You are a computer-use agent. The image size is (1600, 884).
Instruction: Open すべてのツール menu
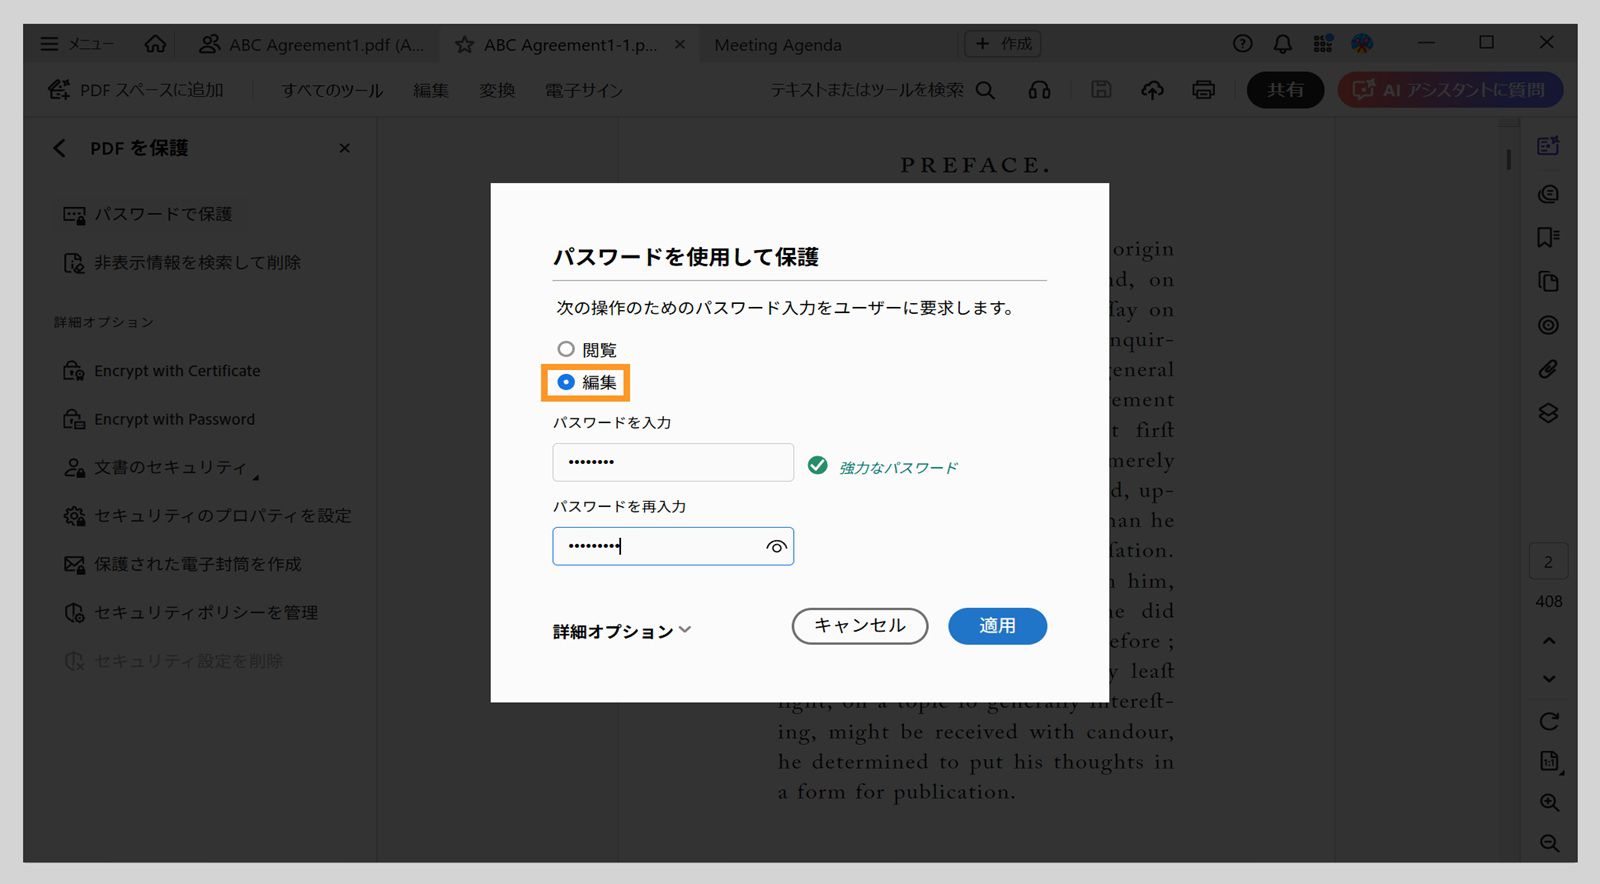click(x=332, y=90)
